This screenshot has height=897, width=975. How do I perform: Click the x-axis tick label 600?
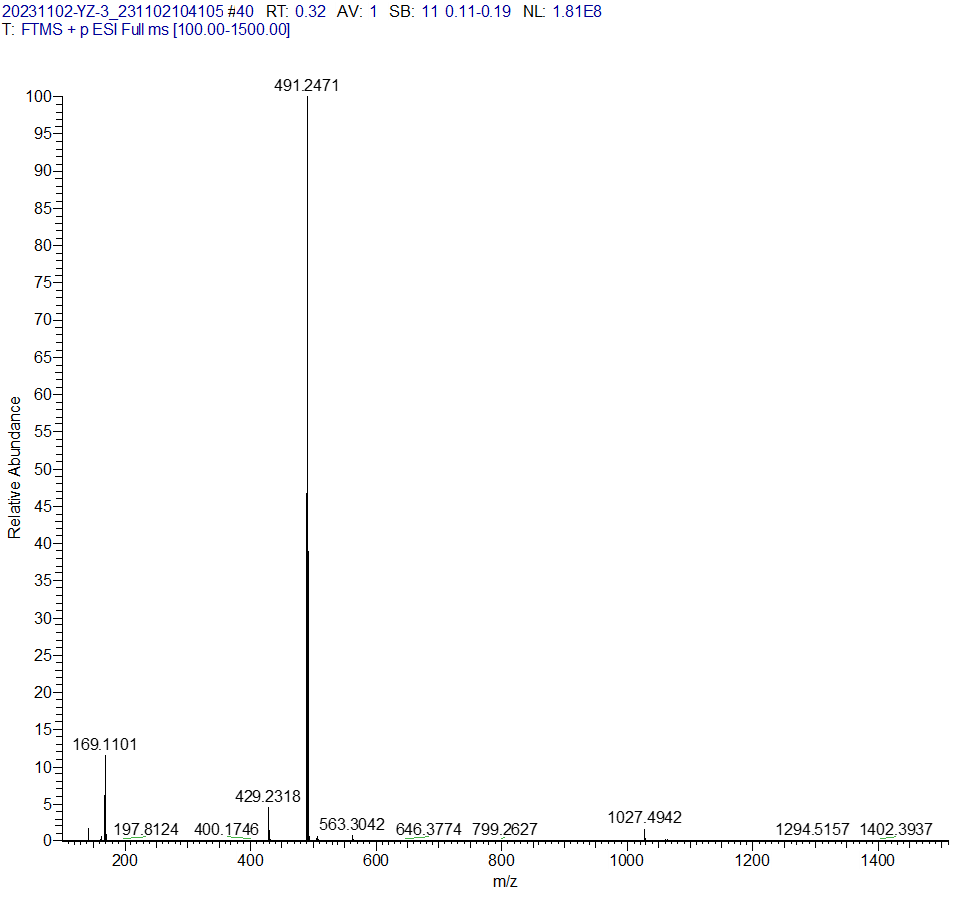(376, 861)
